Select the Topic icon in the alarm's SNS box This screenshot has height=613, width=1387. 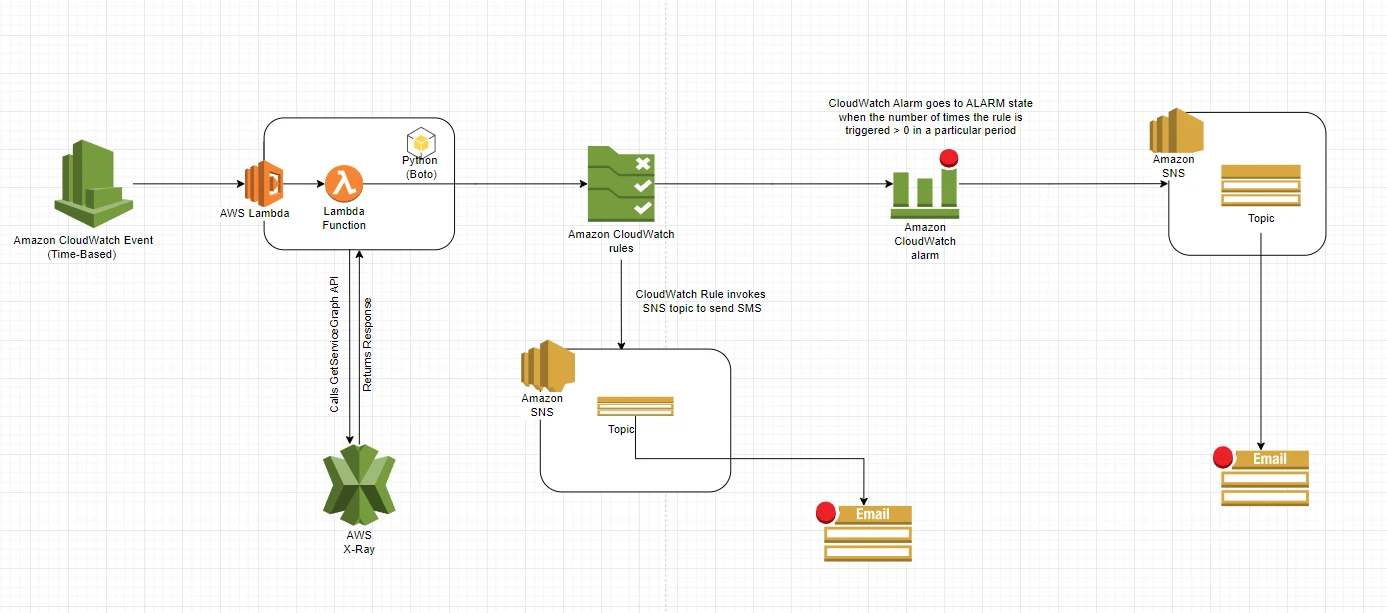(1260, 185)
